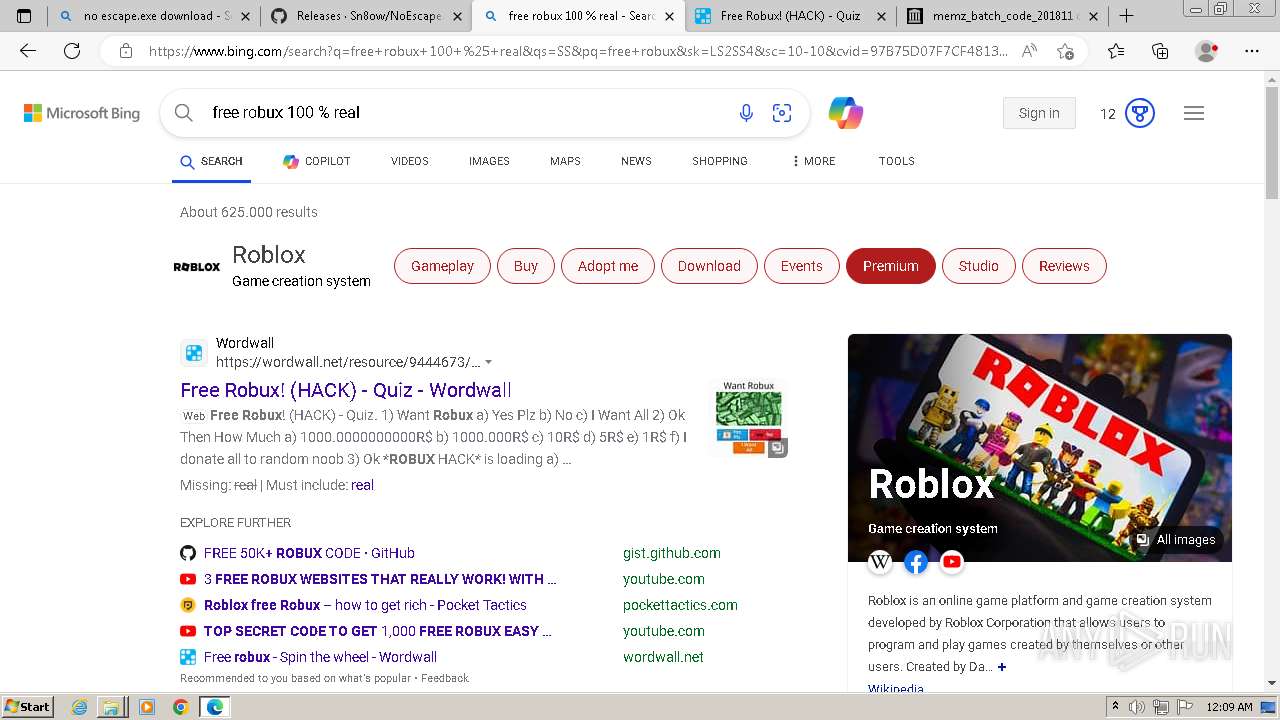Click the Sign in button
Viewport: 1280px width, 720px height.
1039,113
